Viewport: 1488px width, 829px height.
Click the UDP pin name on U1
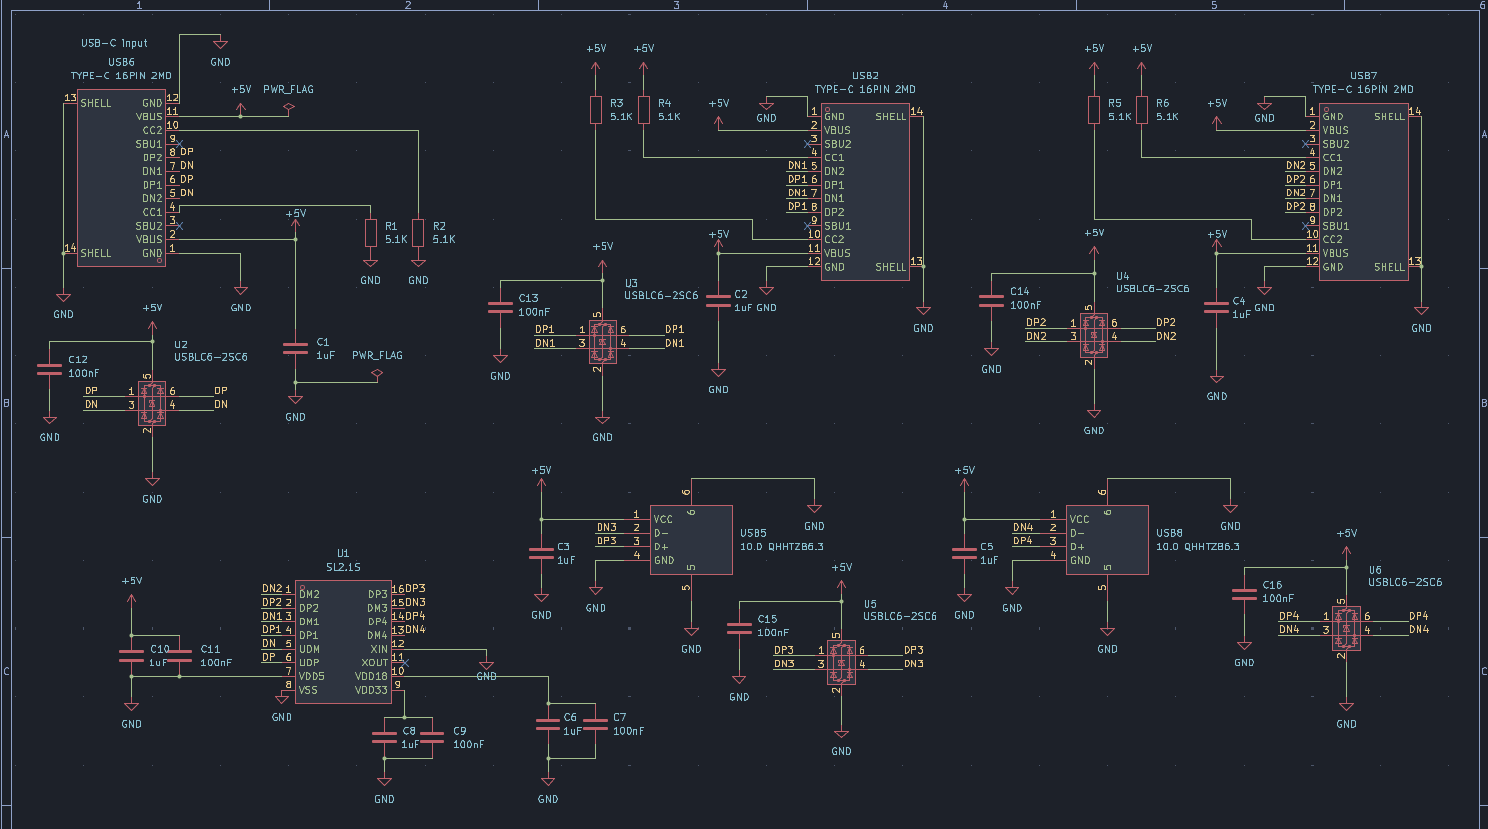(309, 663)
